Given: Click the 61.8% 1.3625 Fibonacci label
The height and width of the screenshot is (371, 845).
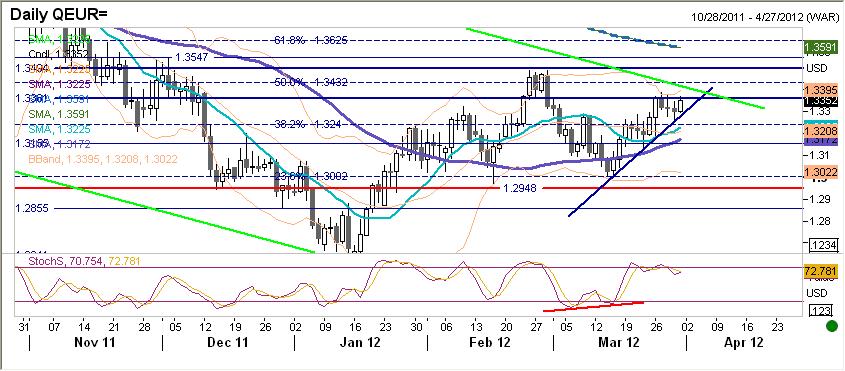Looking at the screenshot, I should [311, 40].
